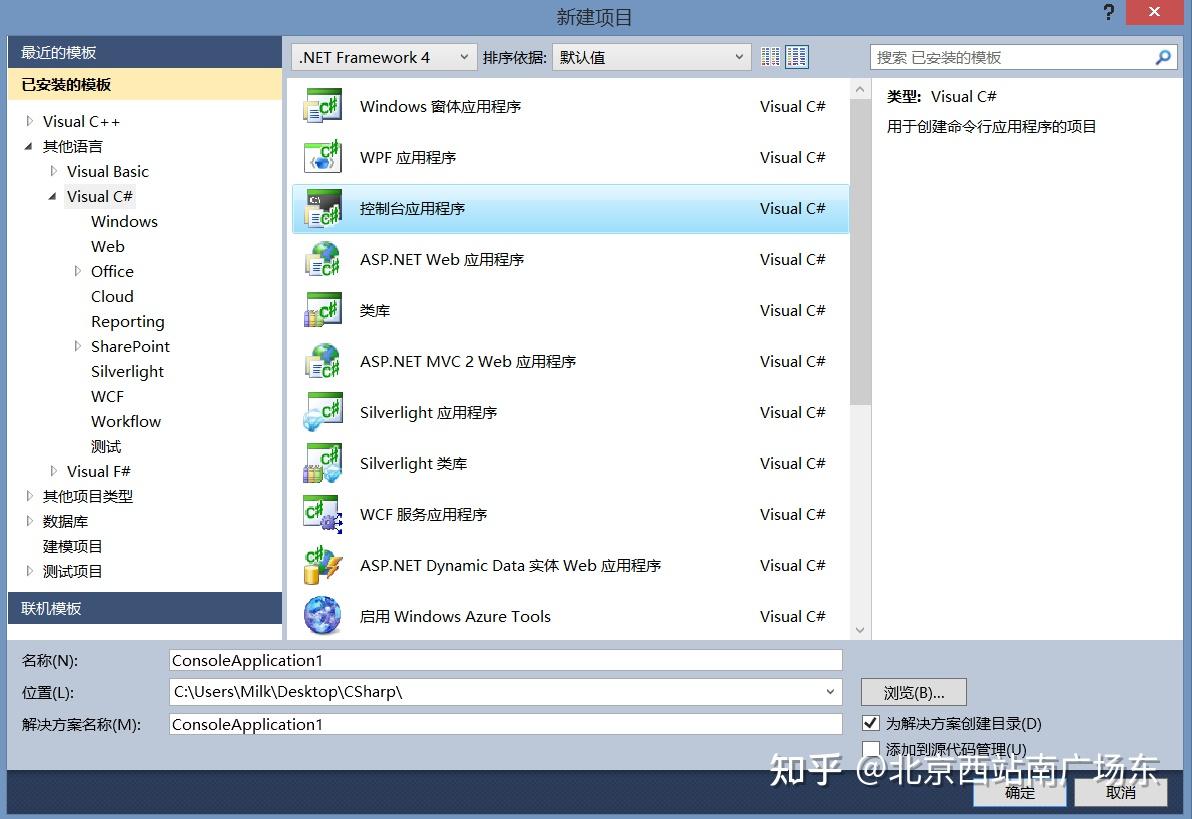The height and width of the screenshot is (819, 1192).
Task: Click the 类库 template icon
Action: [x=322, y=310]
